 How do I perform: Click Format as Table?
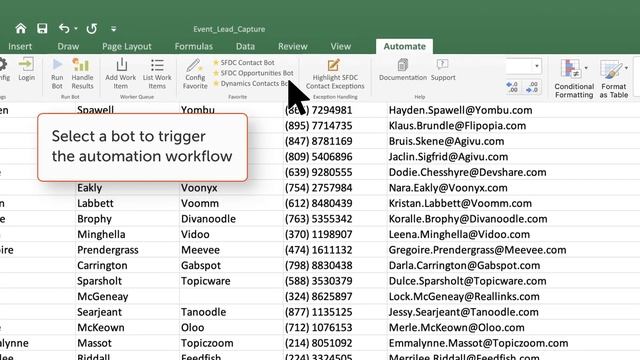[x=613, y=78]
